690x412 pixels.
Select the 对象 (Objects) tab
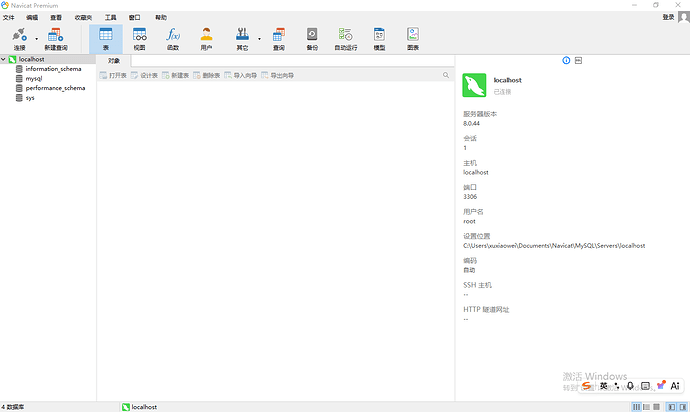coord(114,61)
